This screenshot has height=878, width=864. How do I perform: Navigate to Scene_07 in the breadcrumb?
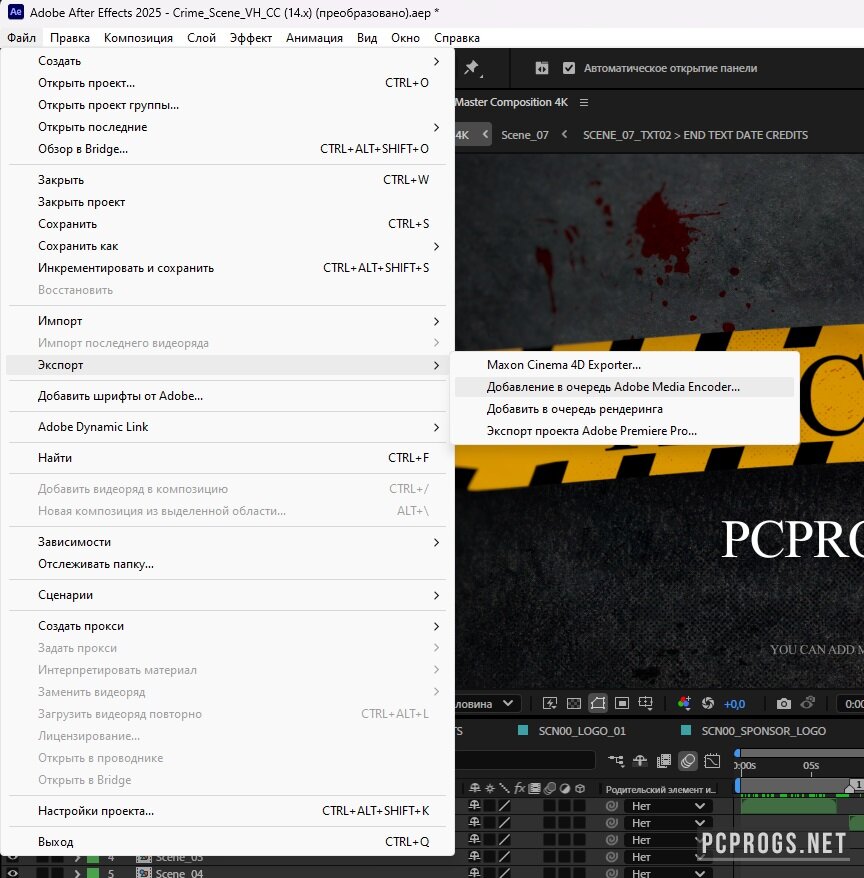click(x=524, y=135)
